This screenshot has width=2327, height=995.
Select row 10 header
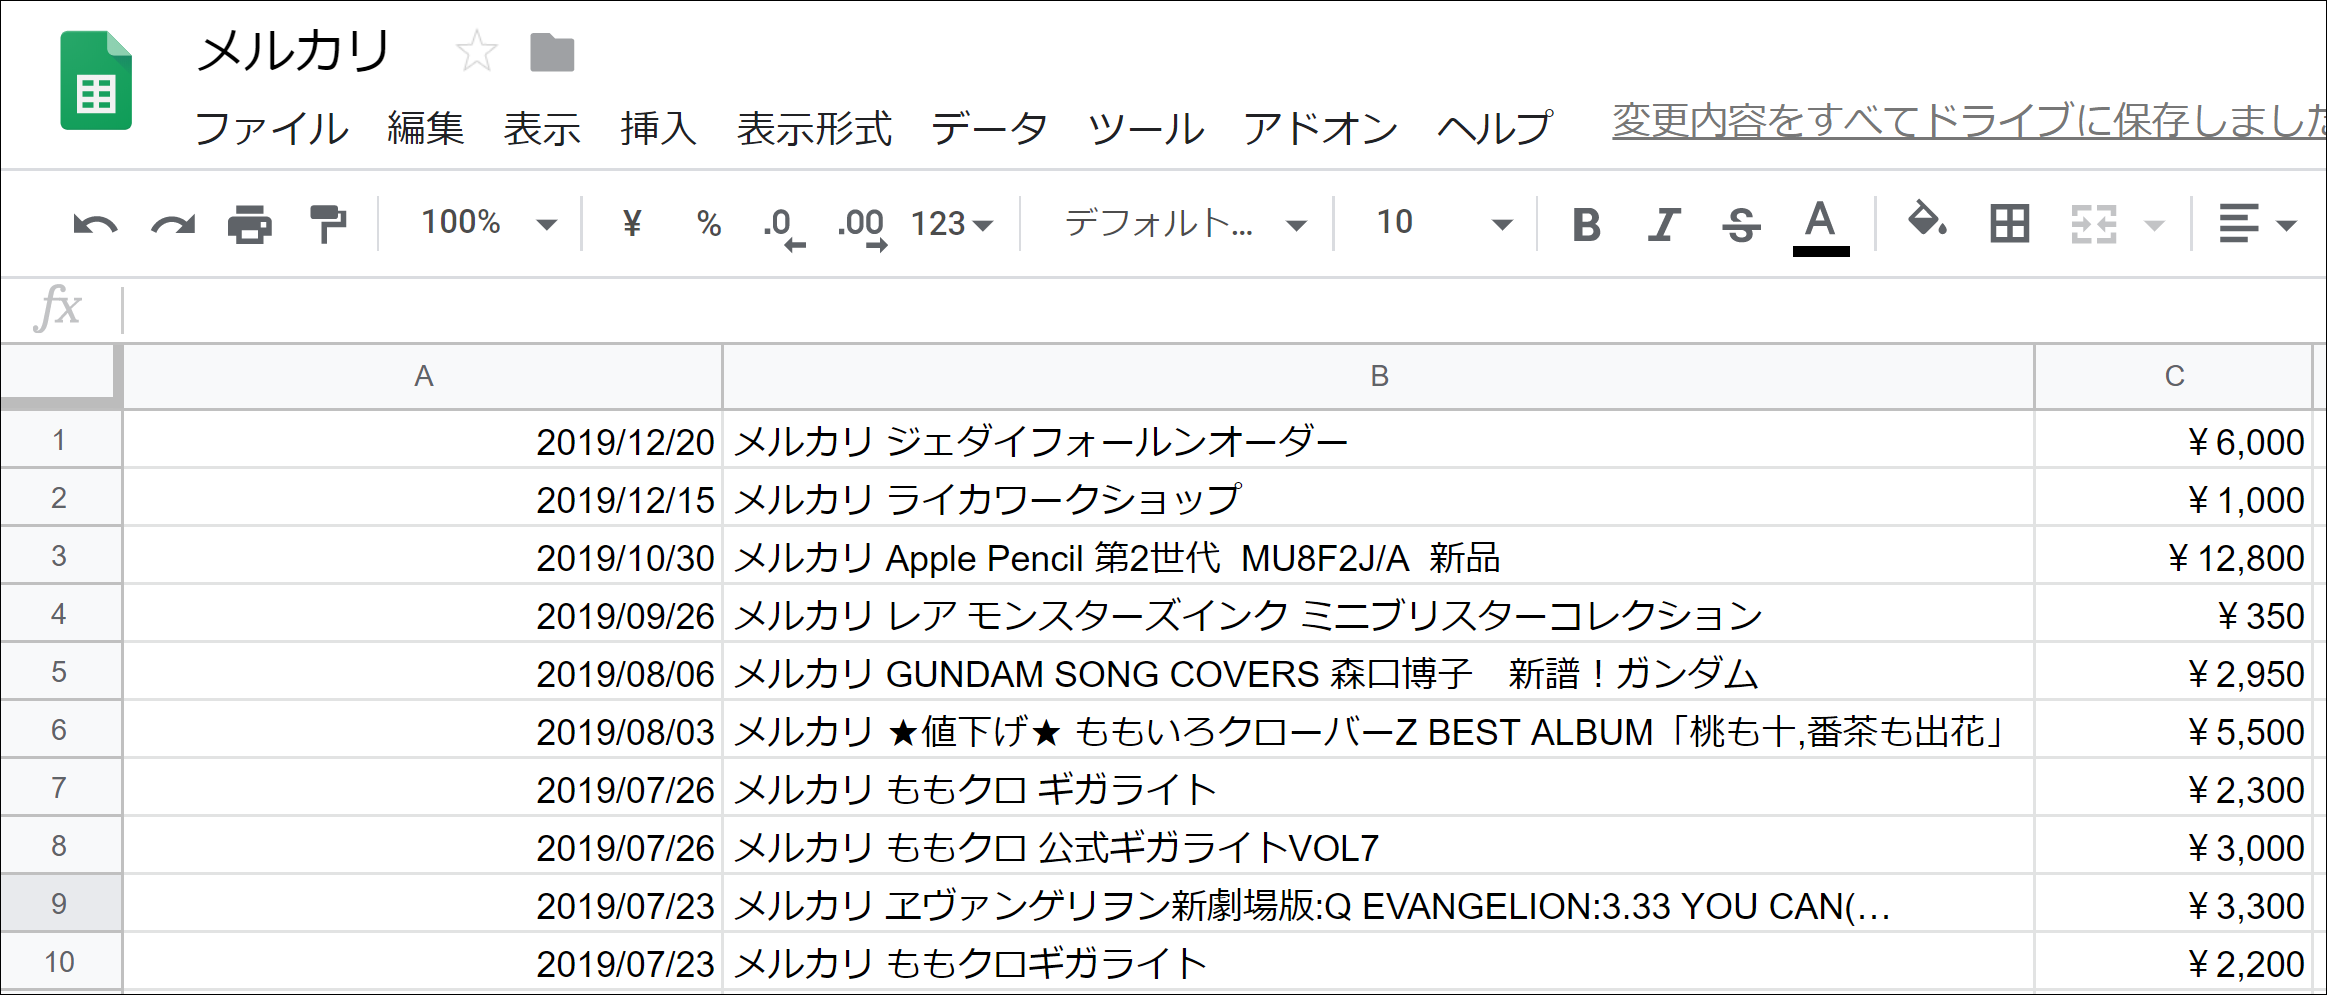coord(60,962)
